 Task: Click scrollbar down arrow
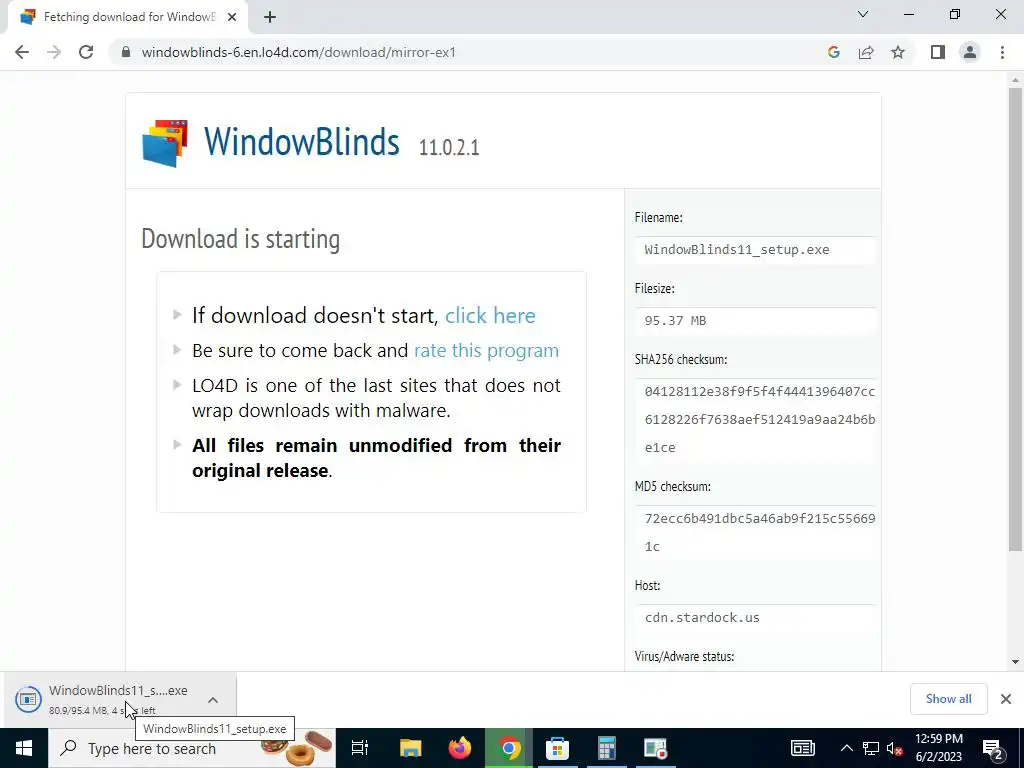point(1015,662)
